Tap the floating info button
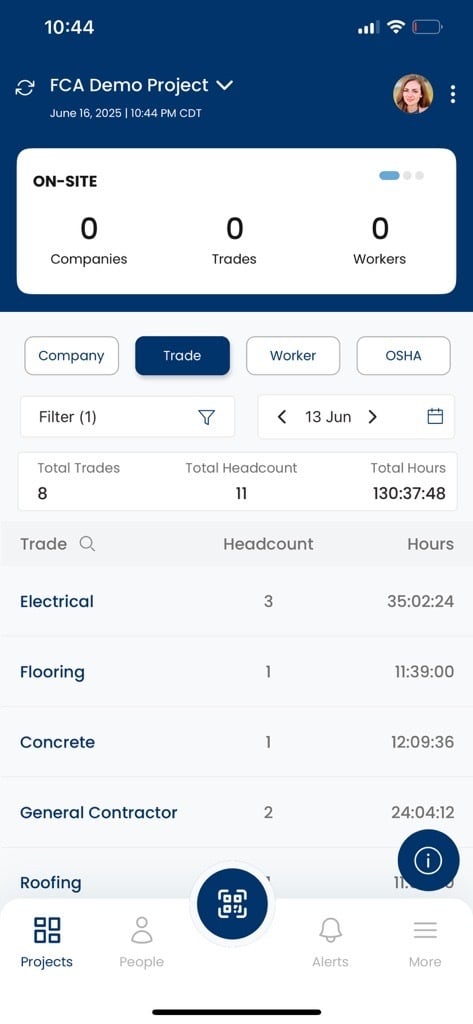 tap(429, 860)
